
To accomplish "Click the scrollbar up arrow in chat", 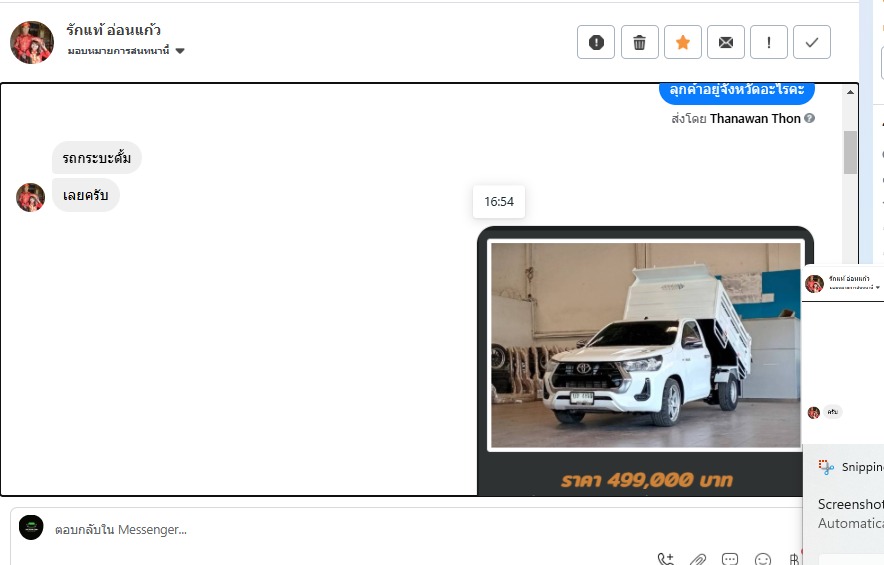I will point(851,93).
